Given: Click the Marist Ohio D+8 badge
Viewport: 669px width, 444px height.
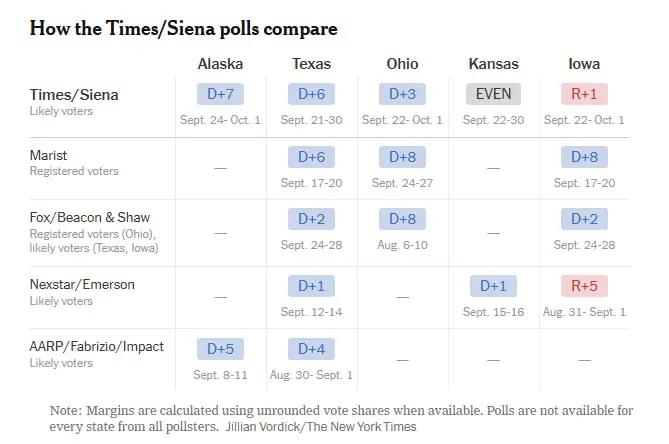Looking at the screenshot, I should [x=402, y=157].
